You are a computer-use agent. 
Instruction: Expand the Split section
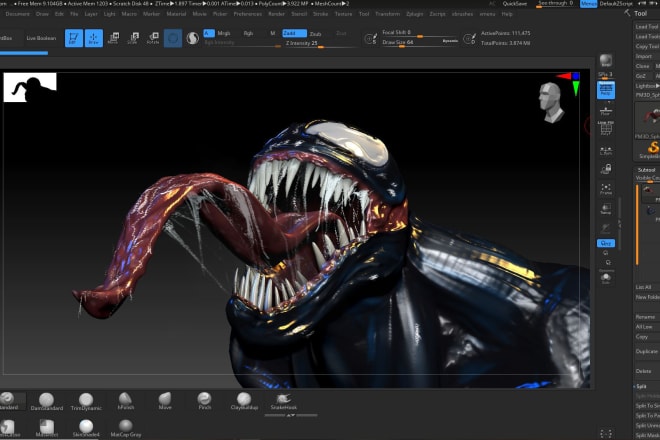point(641,386)
